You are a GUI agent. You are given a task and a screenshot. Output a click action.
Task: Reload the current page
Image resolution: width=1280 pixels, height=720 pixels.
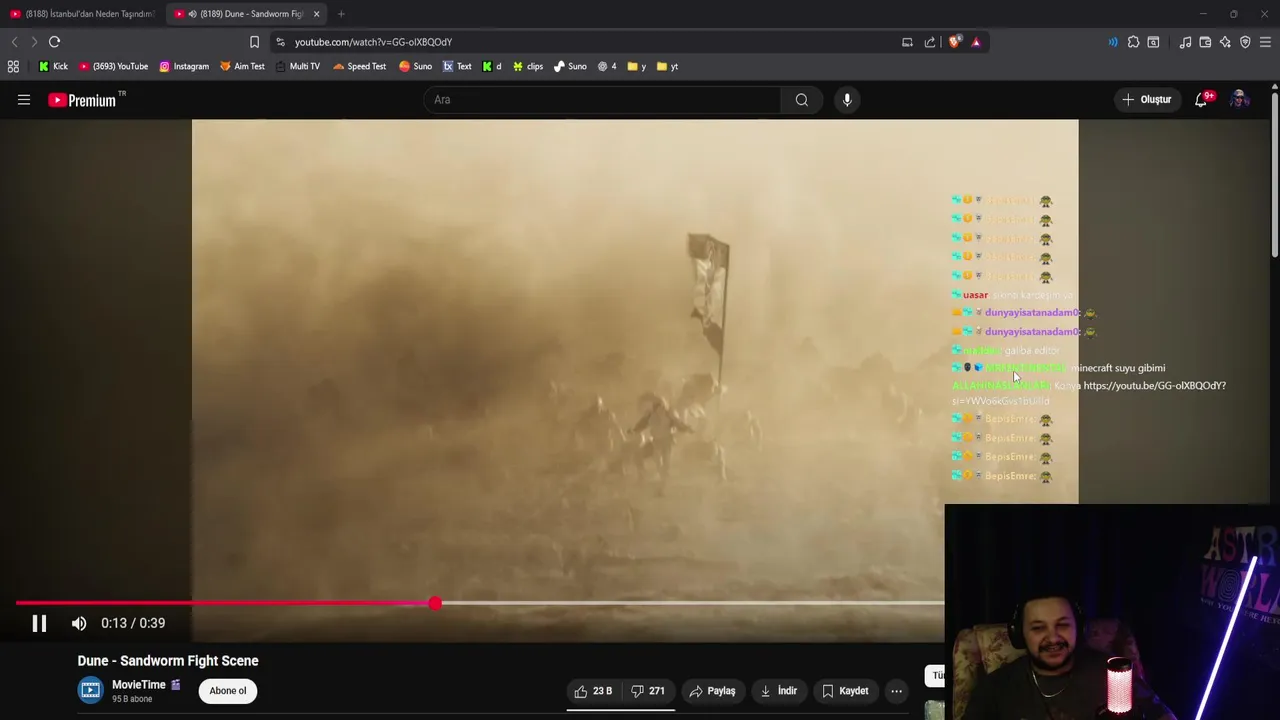pyautogui.click(x=55, y=42)
